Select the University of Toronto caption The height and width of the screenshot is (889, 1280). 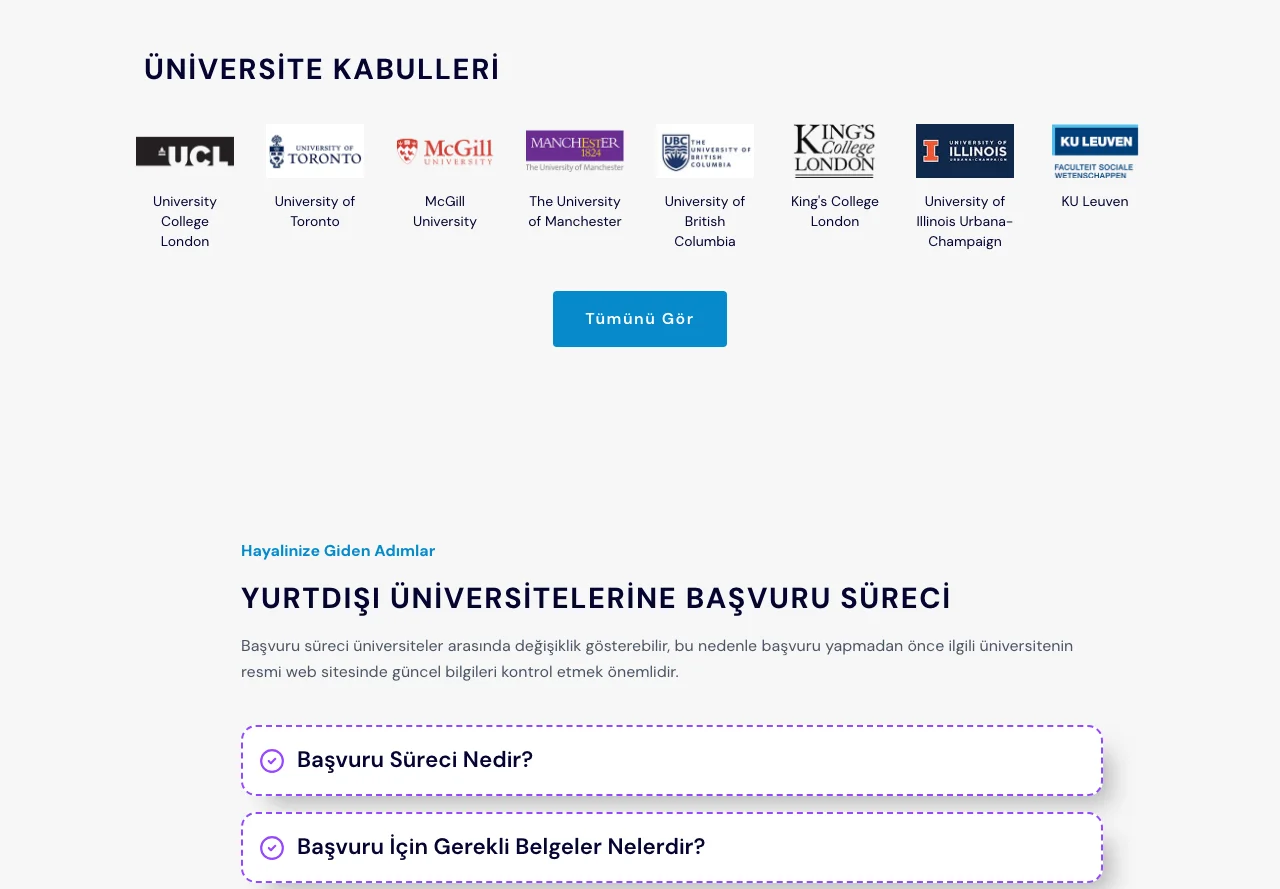(315, 211)
